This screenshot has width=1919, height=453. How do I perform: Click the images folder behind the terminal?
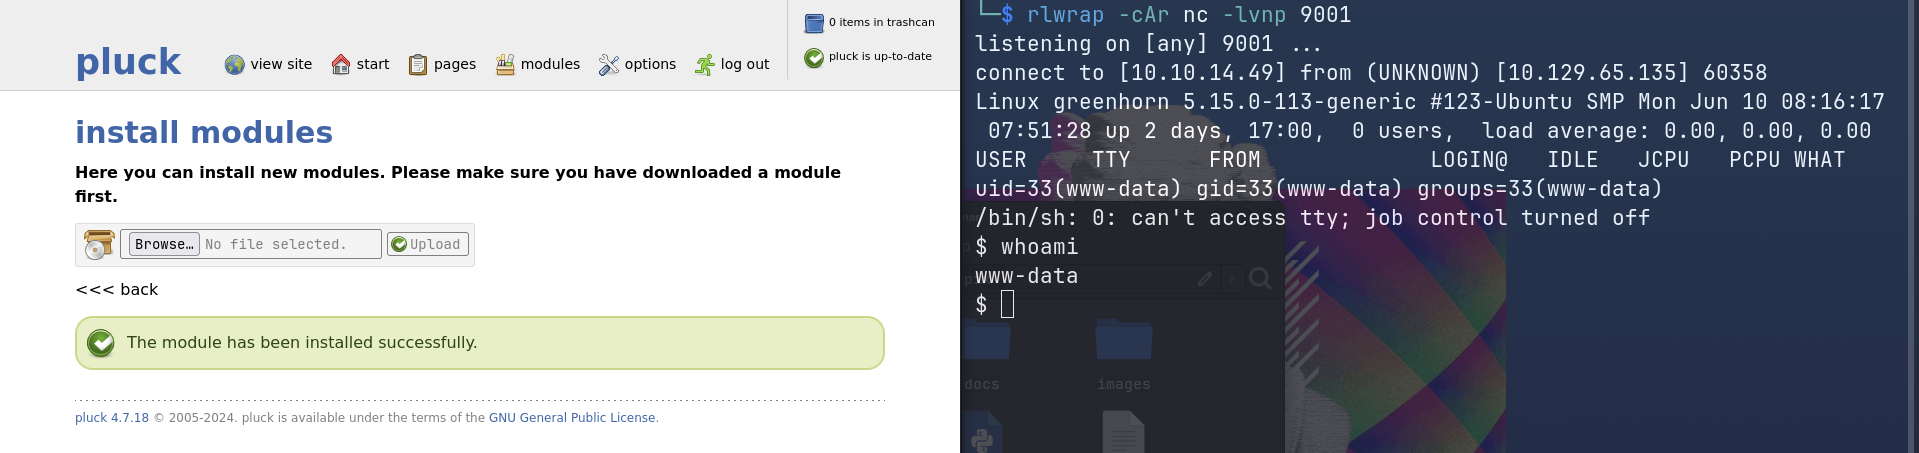1123,340
